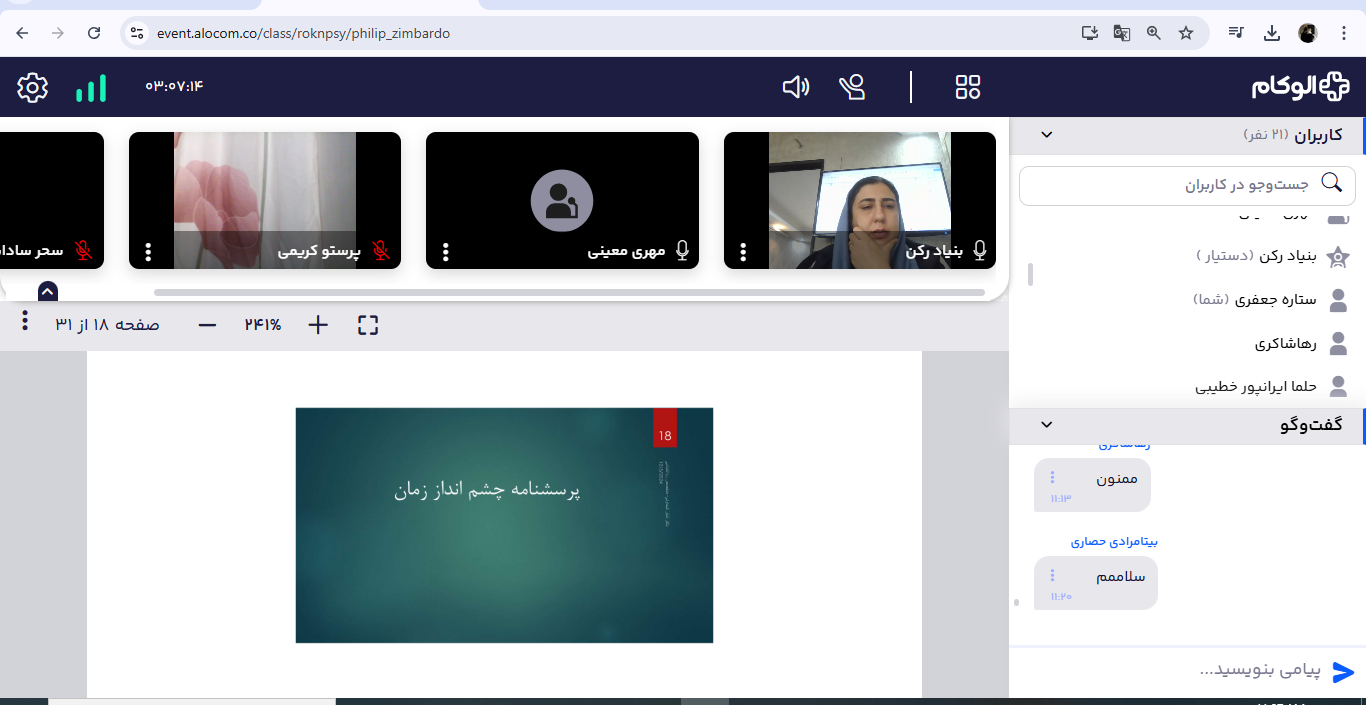1366x705 pixels.
Task: Collapse the کاربران users panel chevron
Action: point(1047,135)
